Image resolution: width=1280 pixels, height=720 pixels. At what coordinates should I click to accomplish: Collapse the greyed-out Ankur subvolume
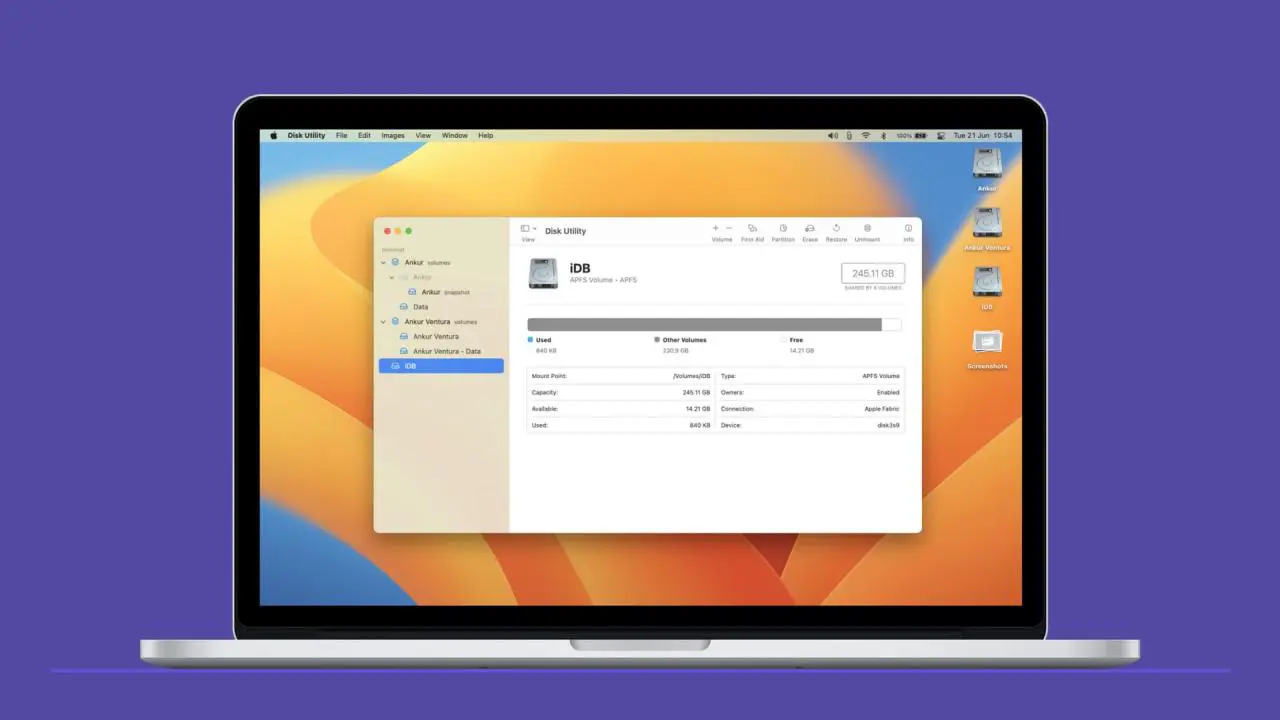point(392,277)
